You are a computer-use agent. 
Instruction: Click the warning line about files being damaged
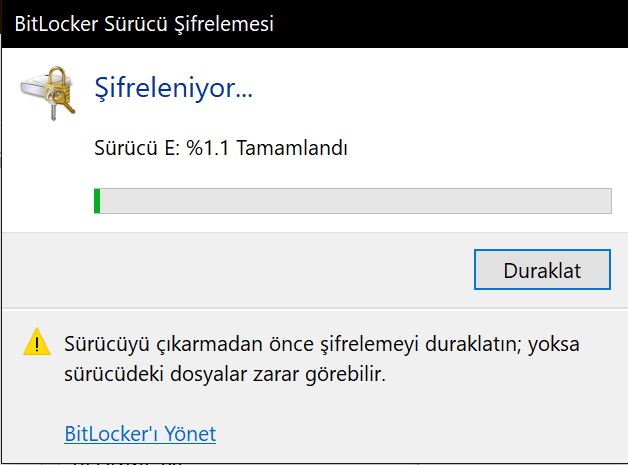(x=225, y=376)
